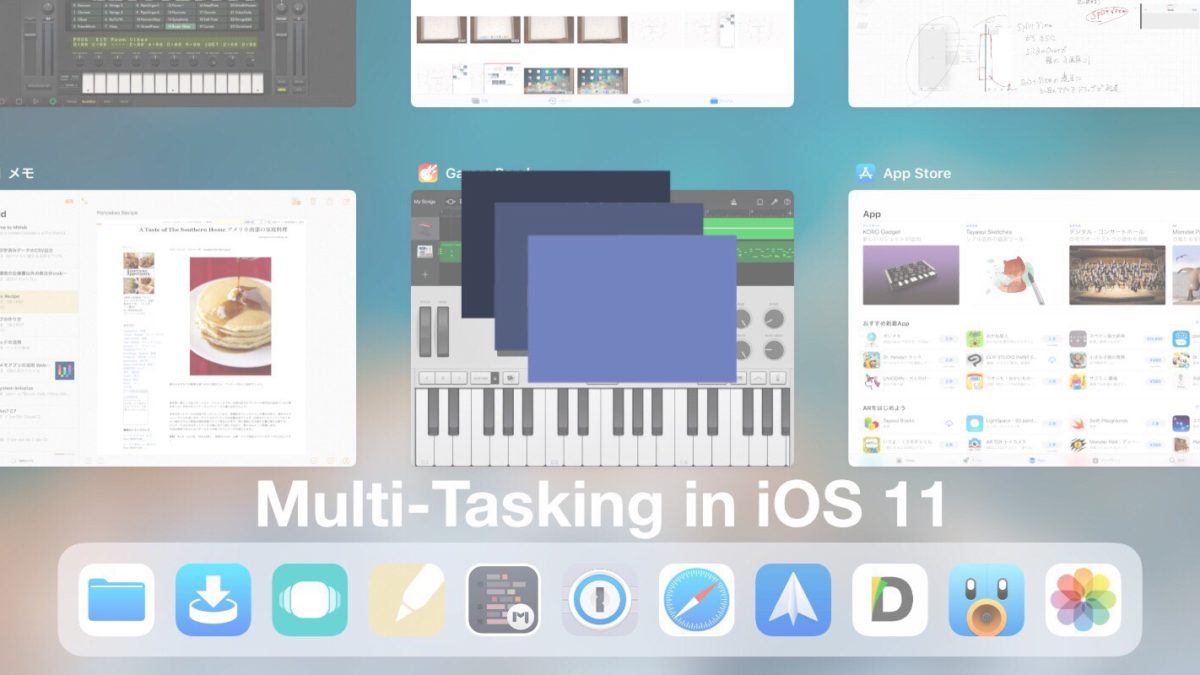Tap the trash icon in メモ toolbar
This screenshot has height=675, width=1200.
[x=313, y=202]
